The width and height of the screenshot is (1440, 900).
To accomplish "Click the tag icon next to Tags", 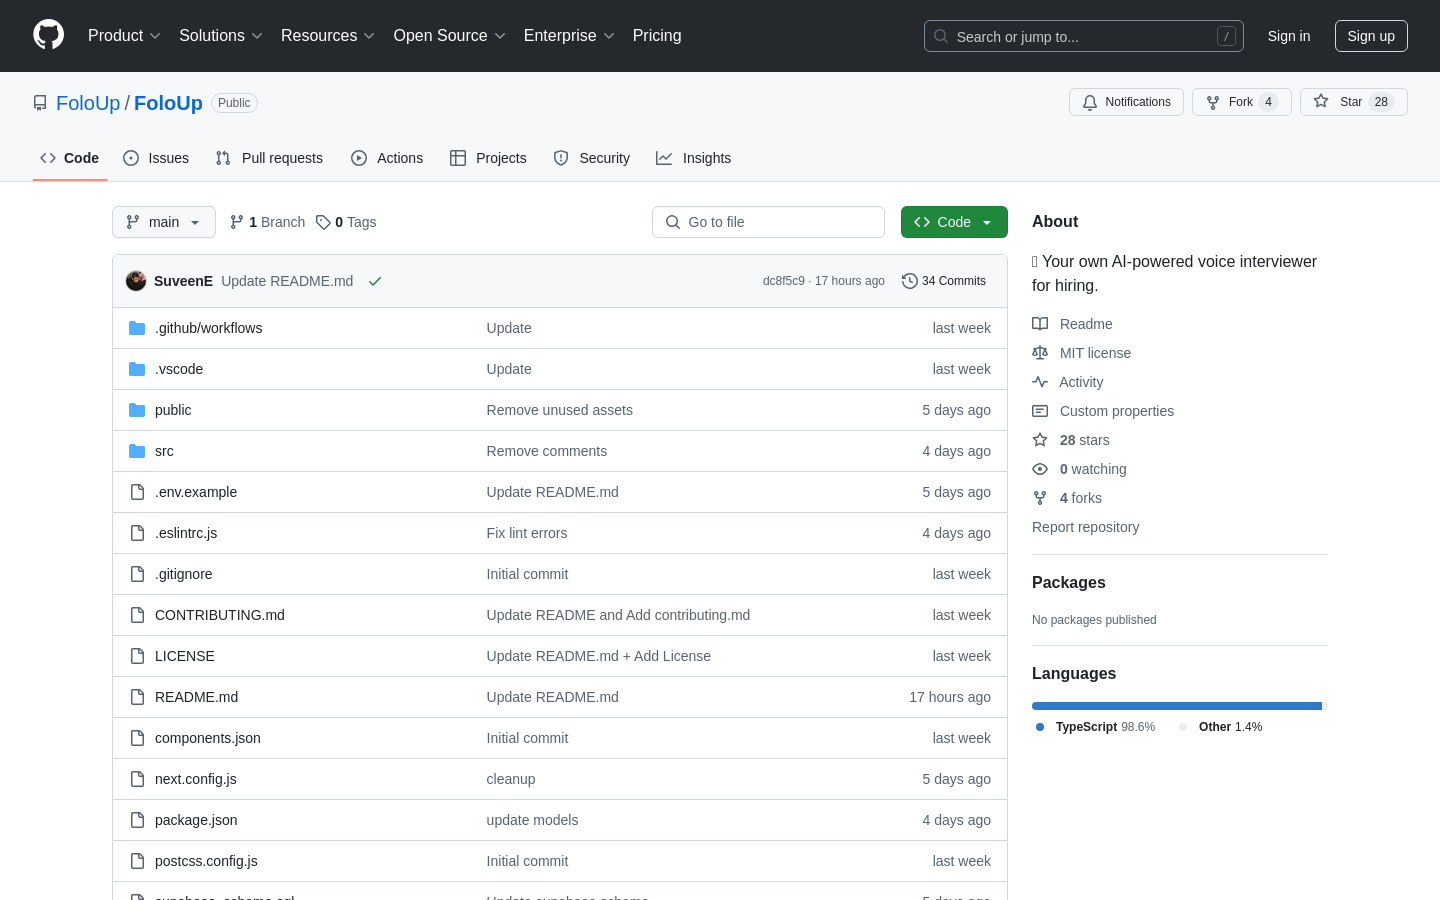I will click(x=323, y=222).
